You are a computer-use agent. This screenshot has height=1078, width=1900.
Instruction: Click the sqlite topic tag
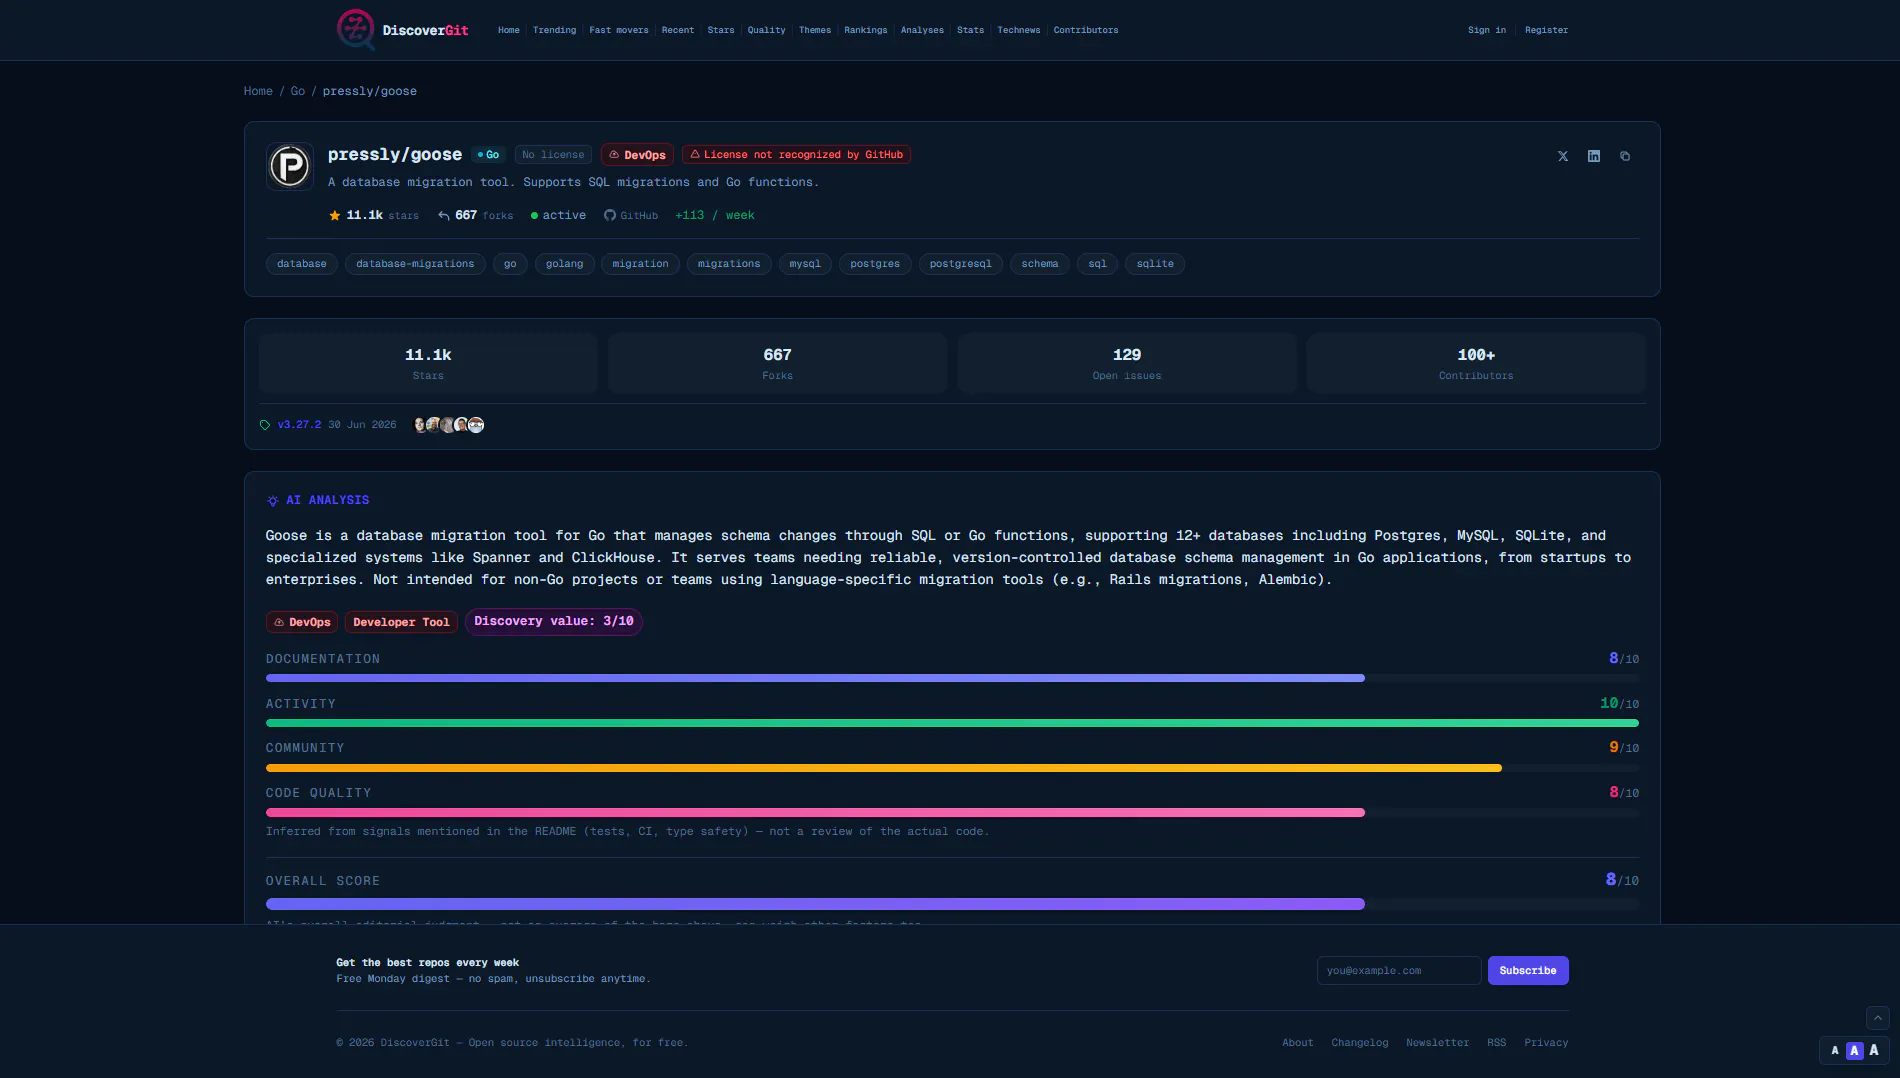click(x=1155, y=264)
